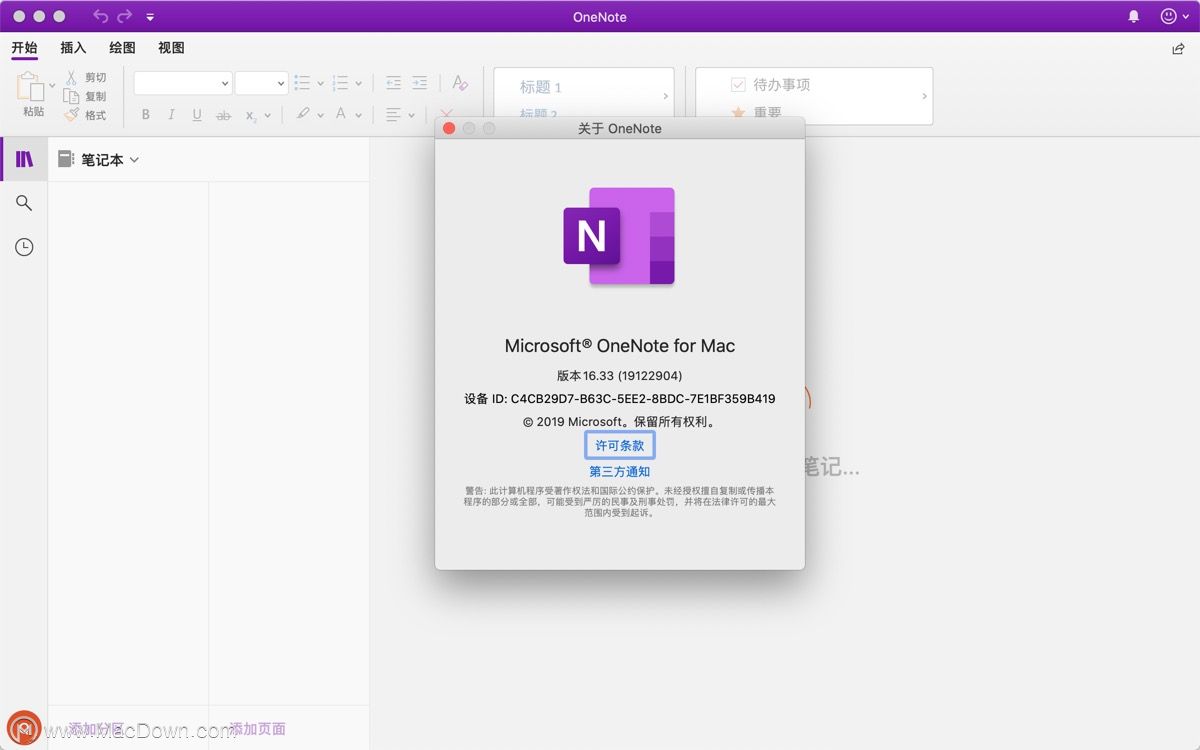Click the numbered list icon
Image resolution: width=1200 pixels, height=750 pixels.
tap(340, 83)
